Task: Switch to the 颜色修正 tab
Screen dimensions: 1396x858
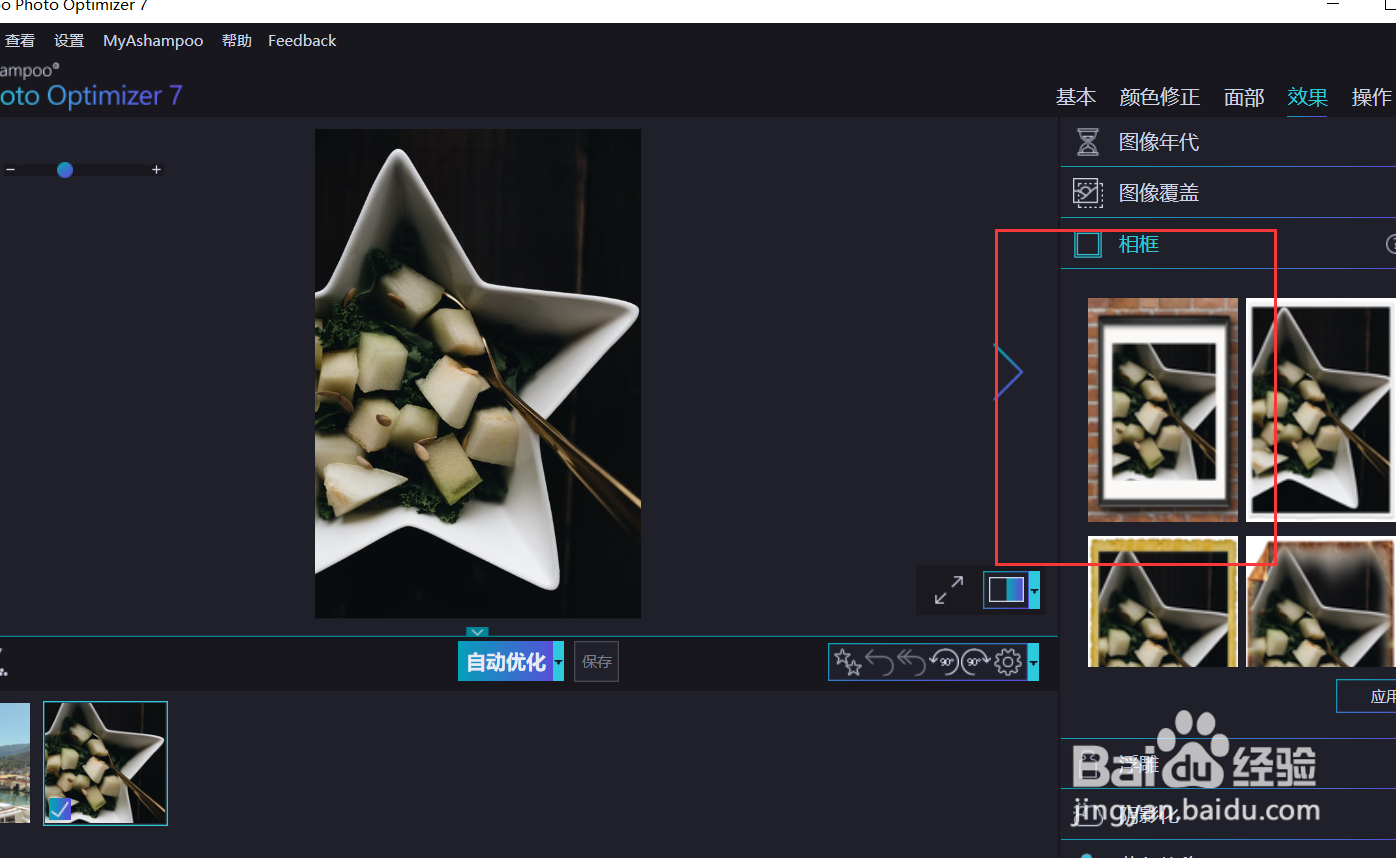Action: 1160,97
